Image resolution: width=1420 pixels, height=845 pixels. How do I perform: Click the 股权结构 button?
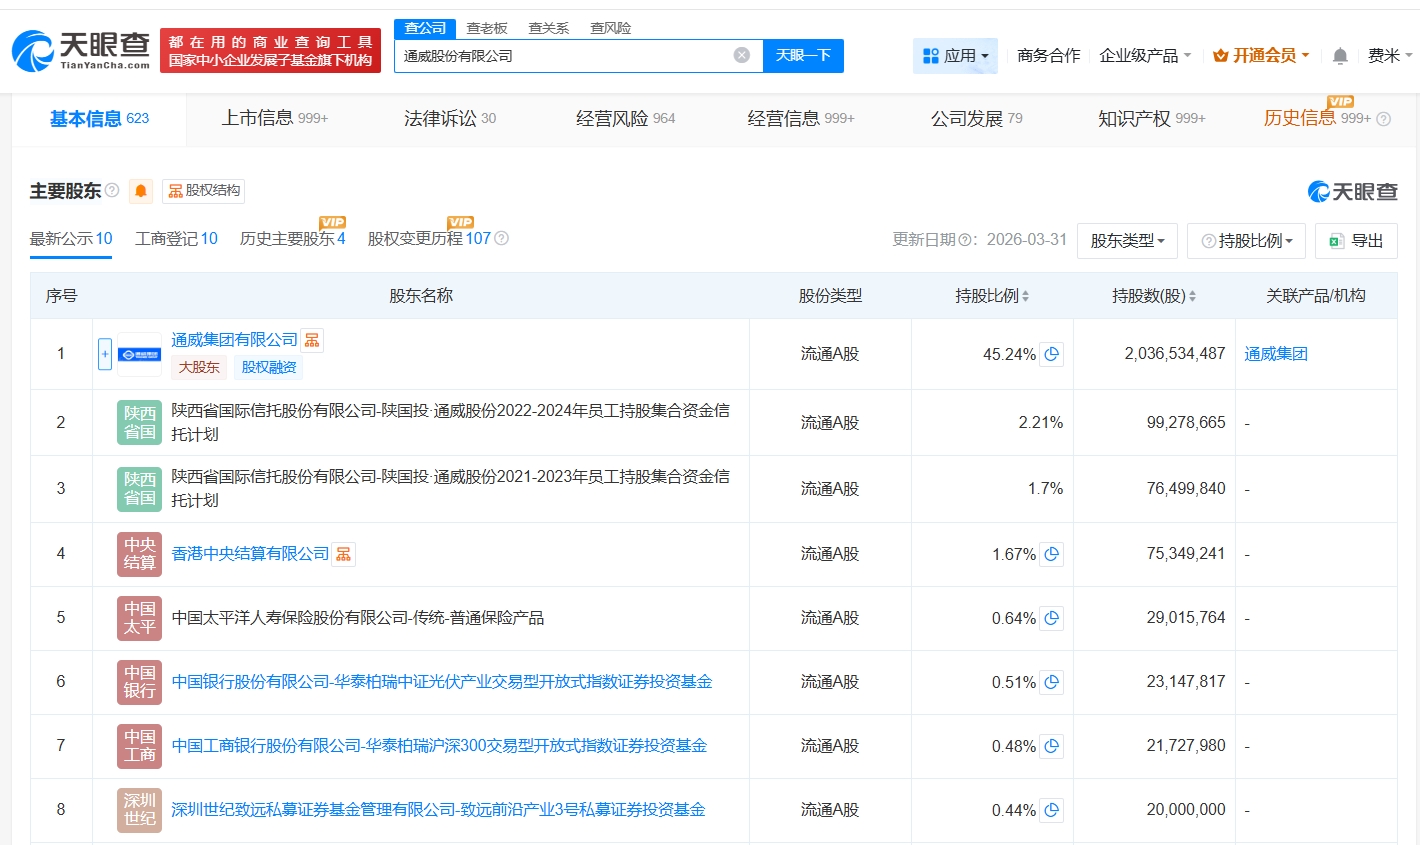[x=204, y=191]
